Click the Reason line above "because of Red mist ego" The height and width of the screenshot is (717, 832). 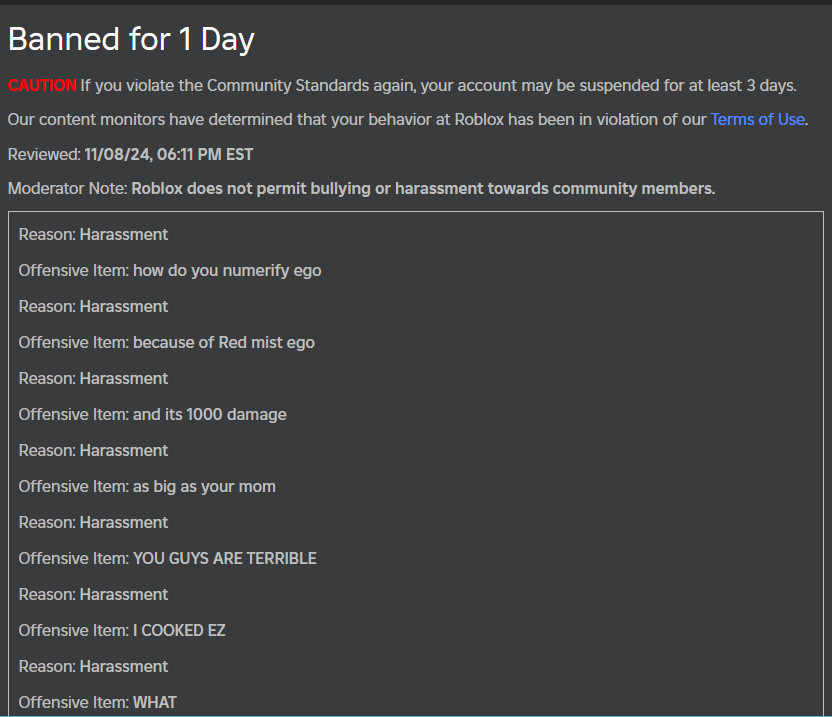(x=93, y=306)
